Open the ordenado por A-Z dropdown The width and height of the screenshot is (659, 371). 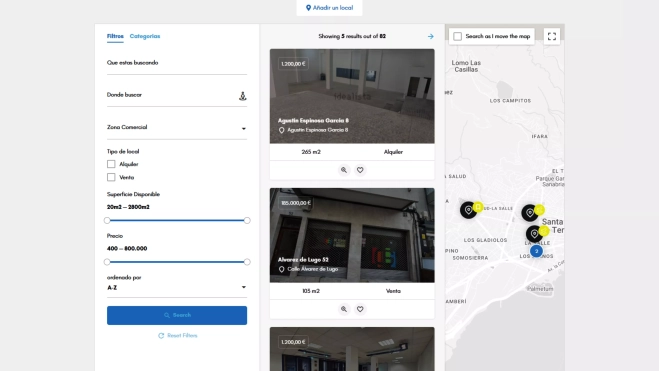[x=177, y=288]
